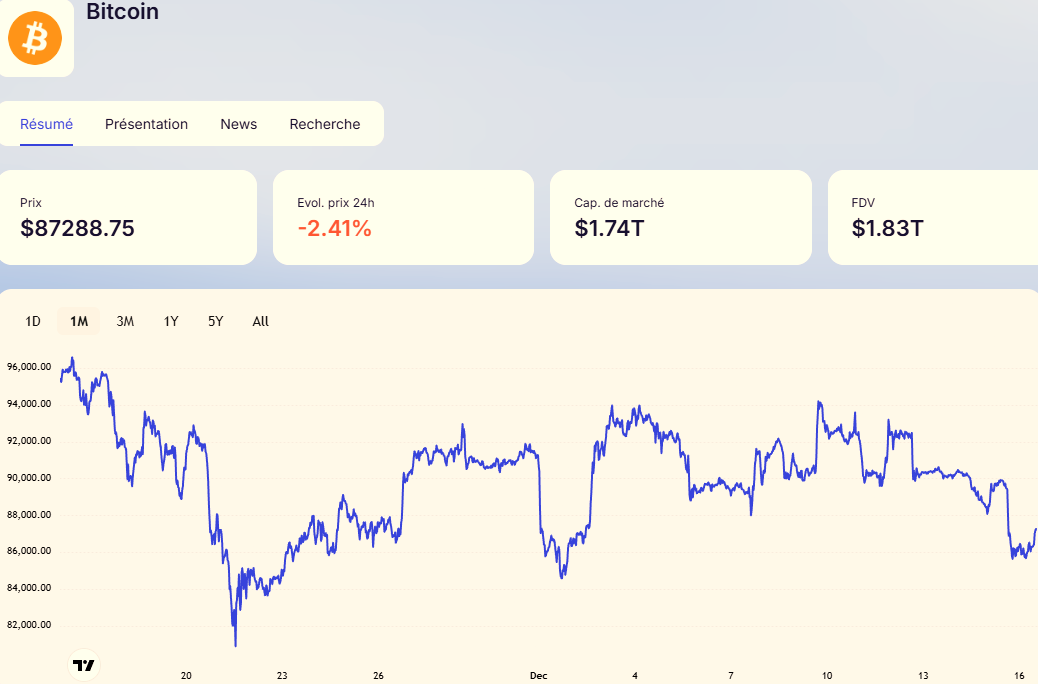Select the 1M chart timeframe
This screenshot has width=1038, height=684.
[x=79, y=321]
